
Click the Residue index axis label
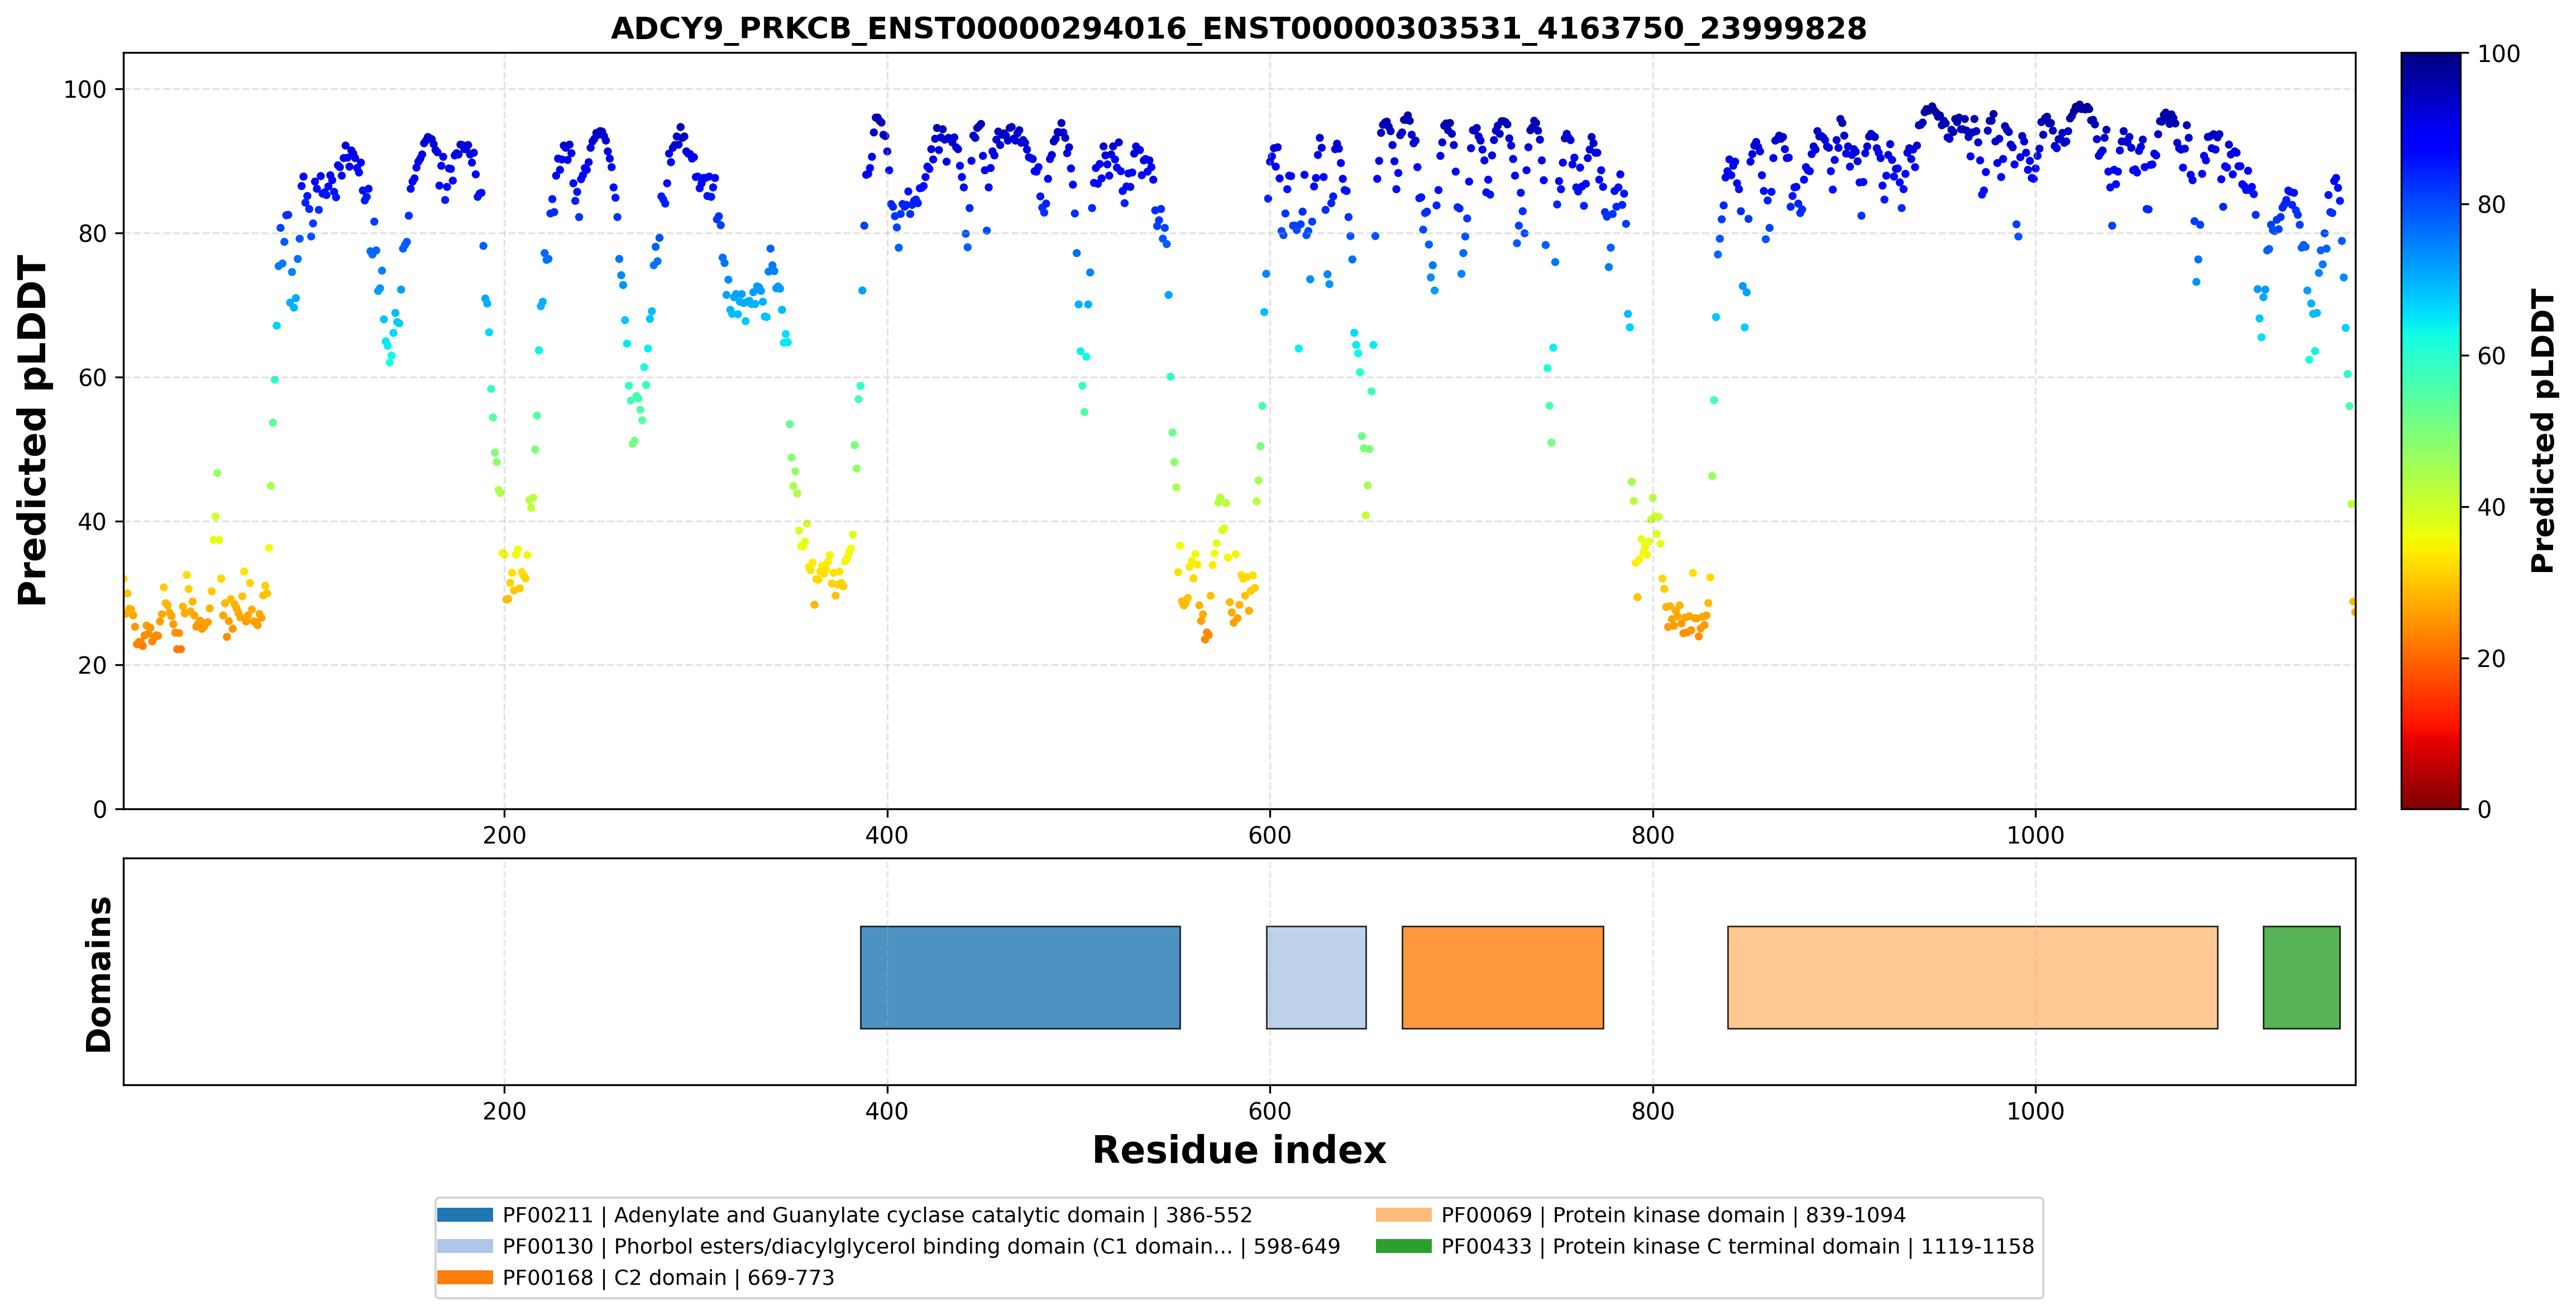tap(1239, 1150)
